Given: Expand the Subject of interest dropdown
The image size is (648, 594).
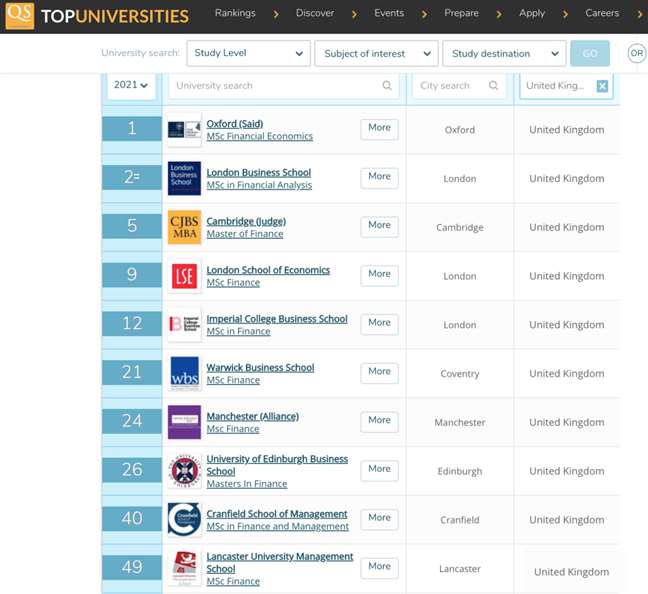Looking at the screenshot, I should (x=376, y=53).
